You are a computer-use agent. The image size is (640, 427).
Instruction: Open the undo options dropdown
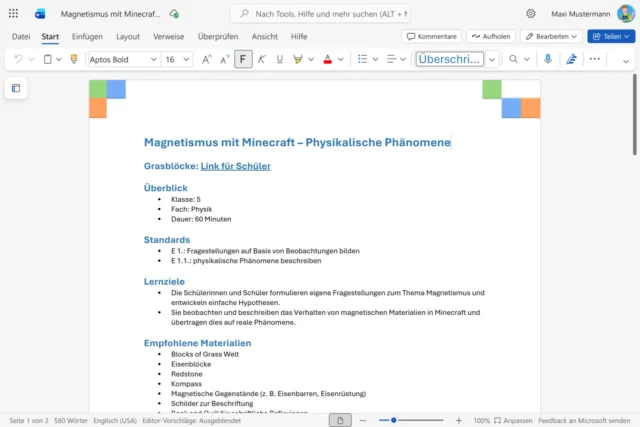[31, 60]
